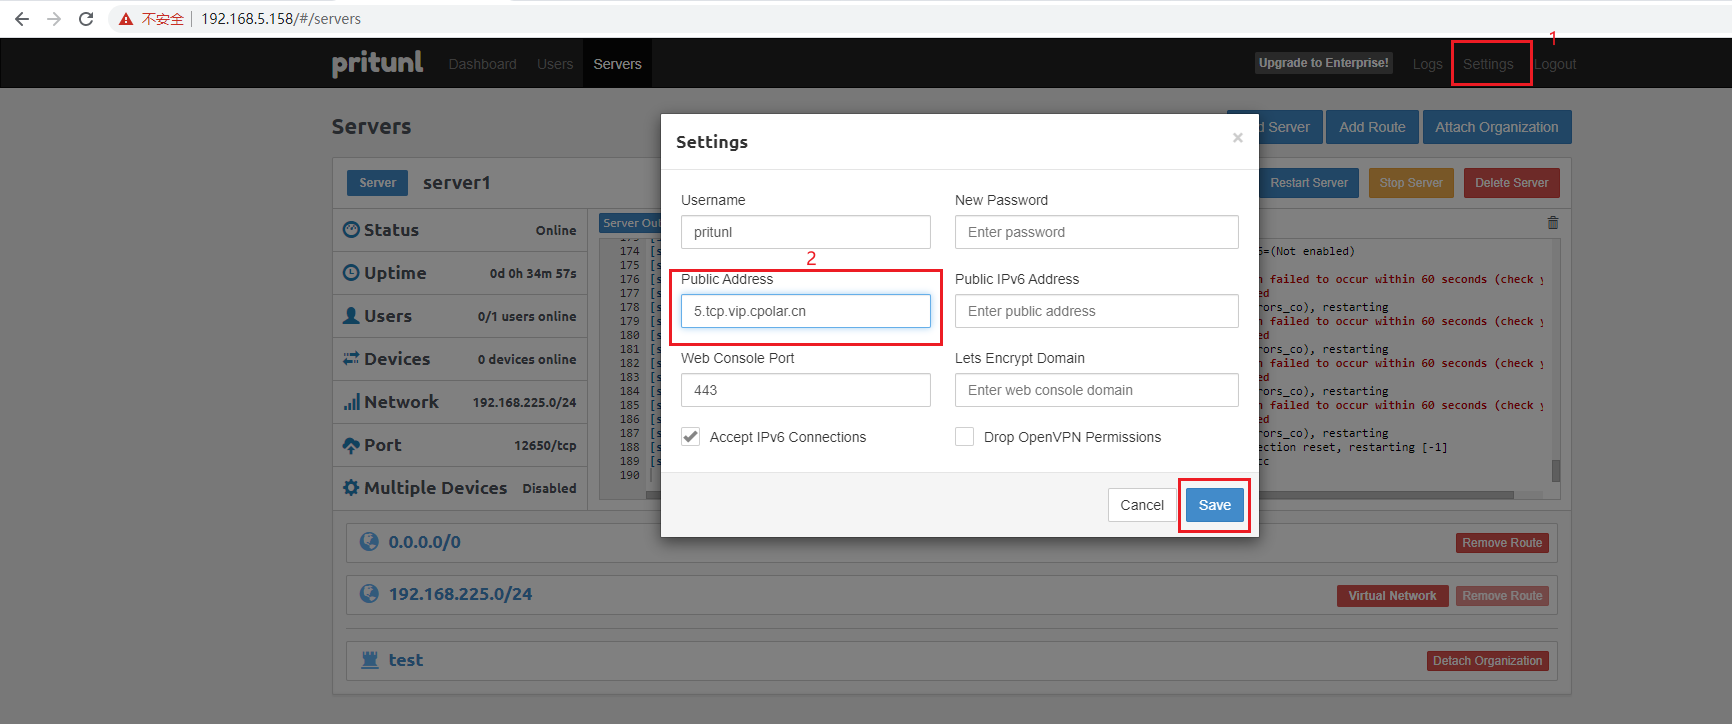Reload the page with the refresh icon

86,19
